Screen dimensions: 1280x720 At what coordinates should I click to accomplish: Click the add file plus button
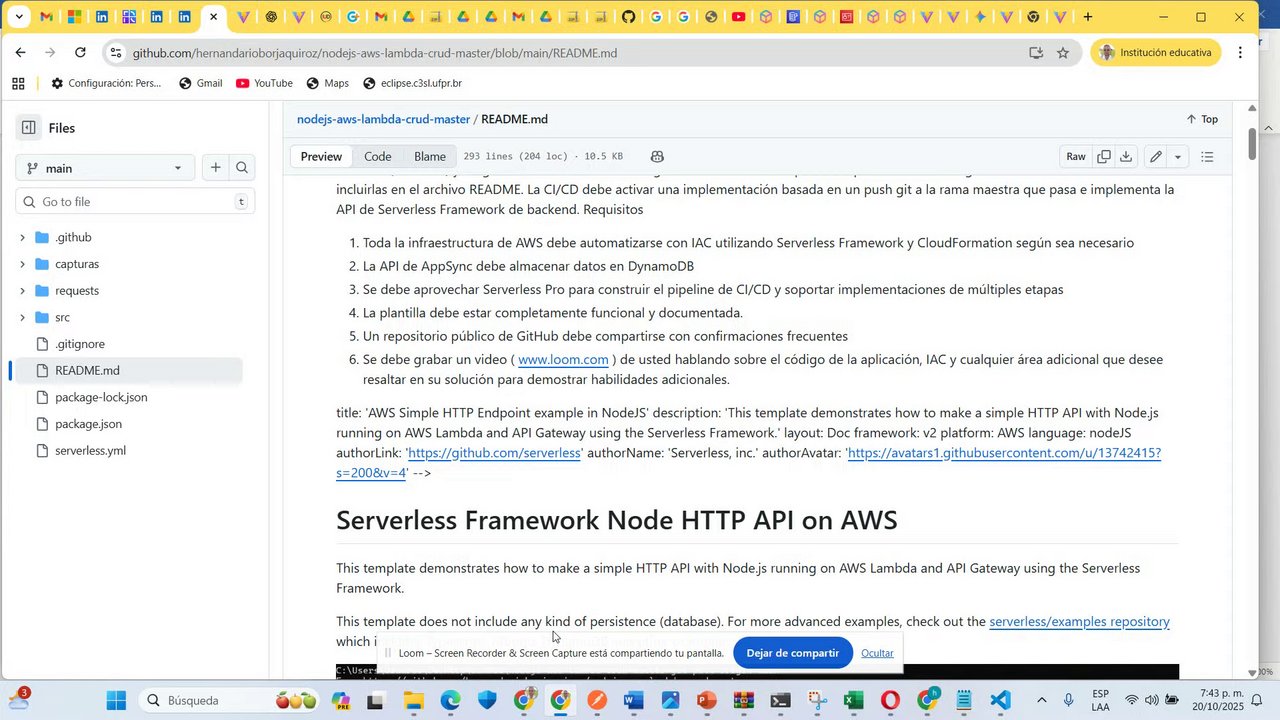pyautogui.click(x=215, y=168)
